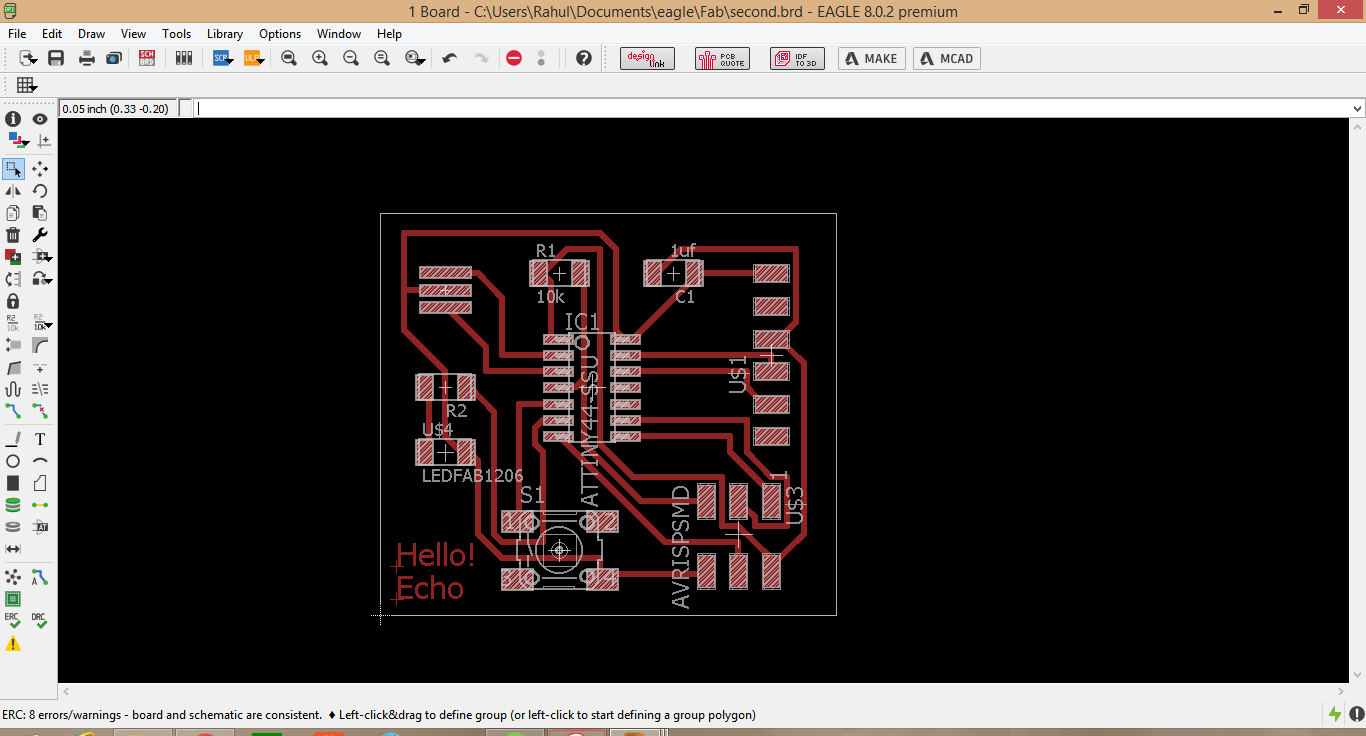The height and width of the screenshot is (736, 1366).
Task: Run the ERC check
Action: (13, 621)
